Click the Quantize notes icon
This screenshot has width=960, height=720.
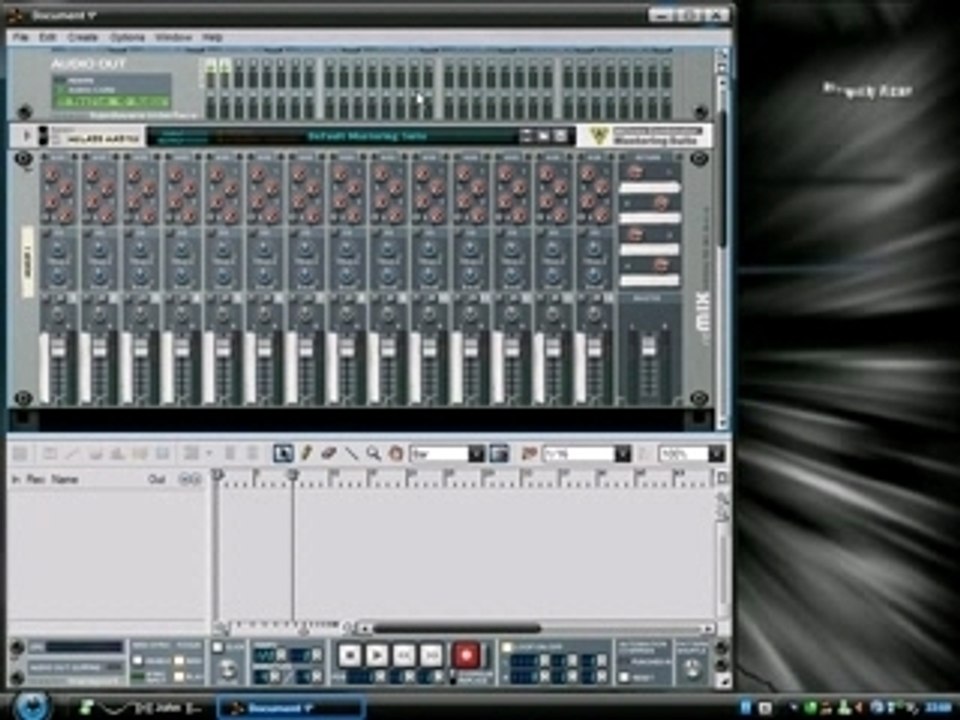pyautogui.click(x=529, y=454)
